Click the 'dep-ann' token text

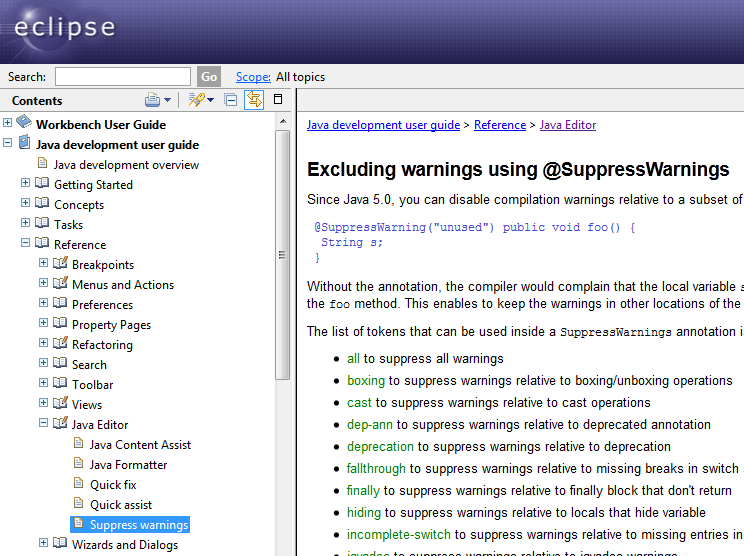[370, 425]
